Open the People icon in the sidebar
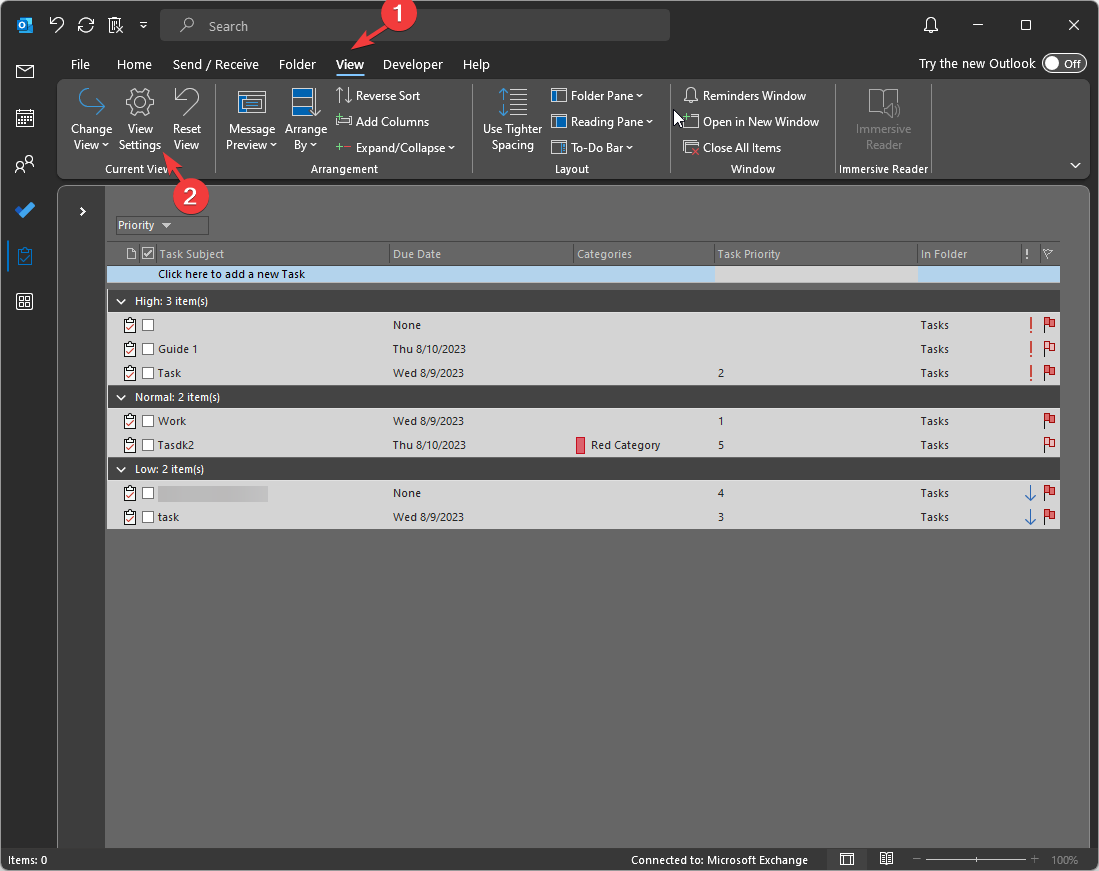 click(x=24, y=163)
